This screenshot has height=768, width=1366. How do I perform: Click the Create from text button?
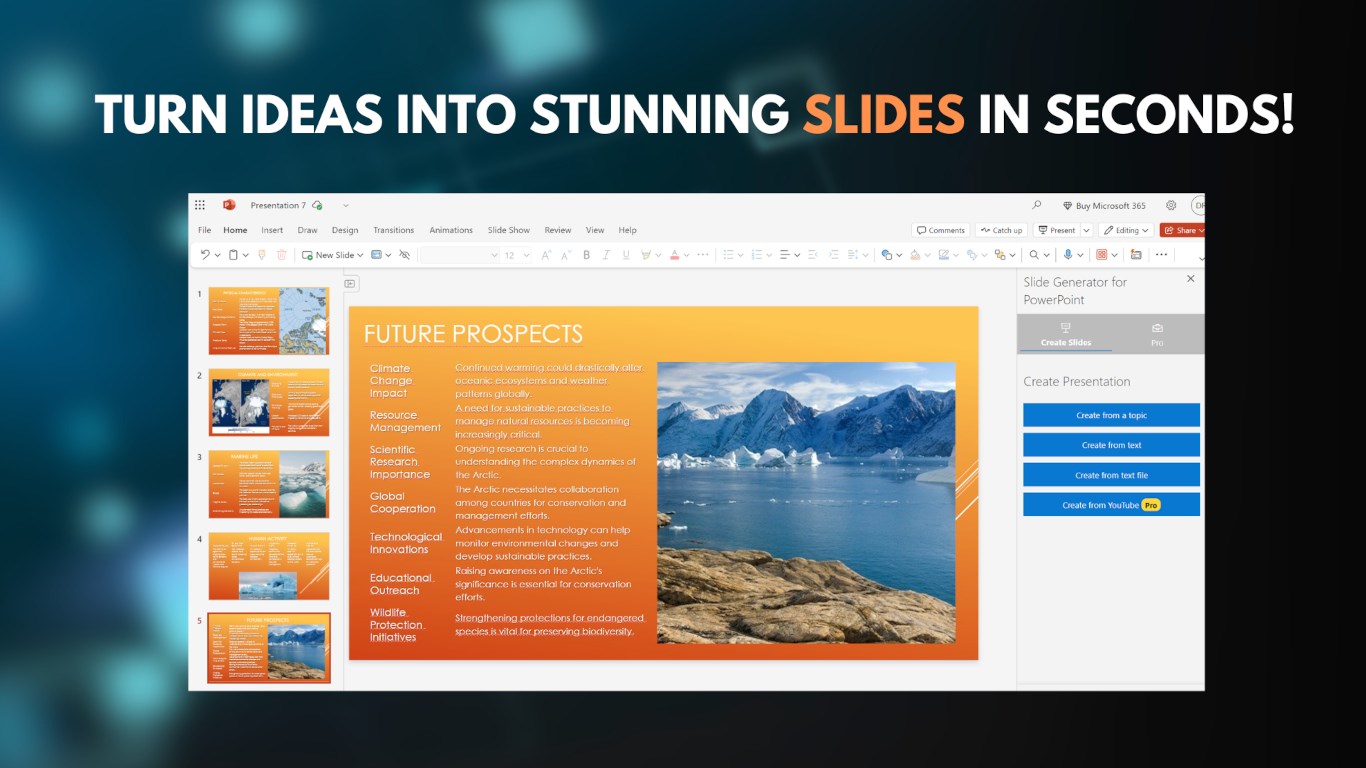pyautogui.click(x=1111, y=445)
